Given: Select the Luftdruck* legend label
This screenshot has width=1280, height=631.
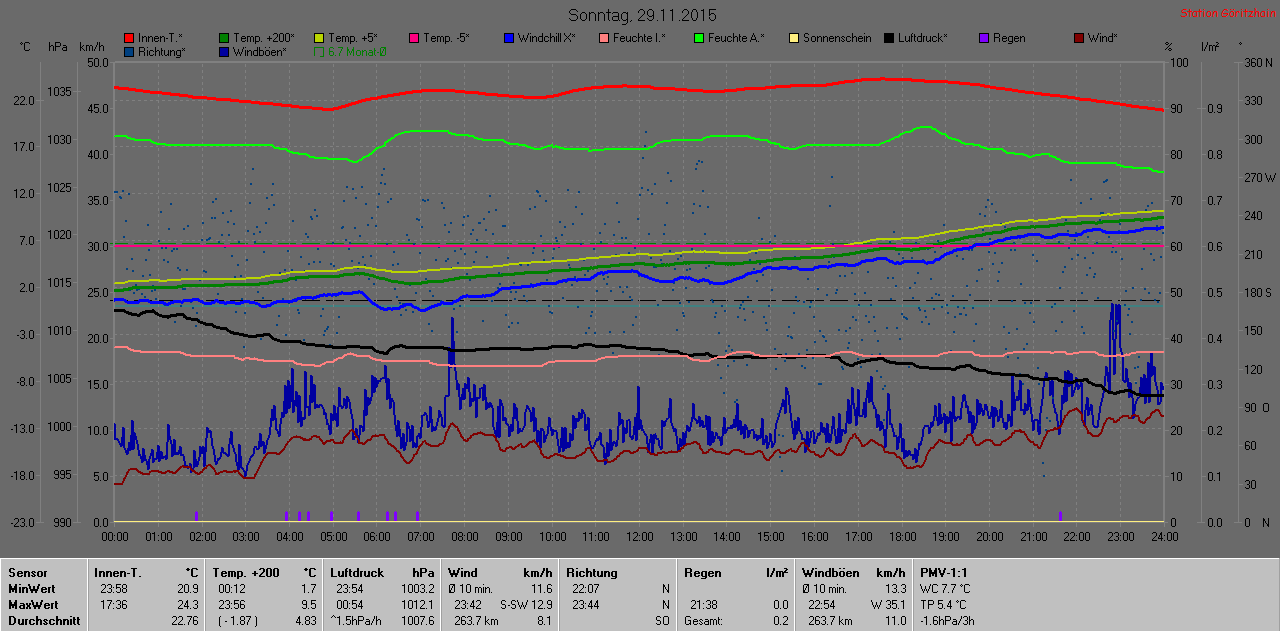Looking at the screenshot, I should click(x=922, y=38).
